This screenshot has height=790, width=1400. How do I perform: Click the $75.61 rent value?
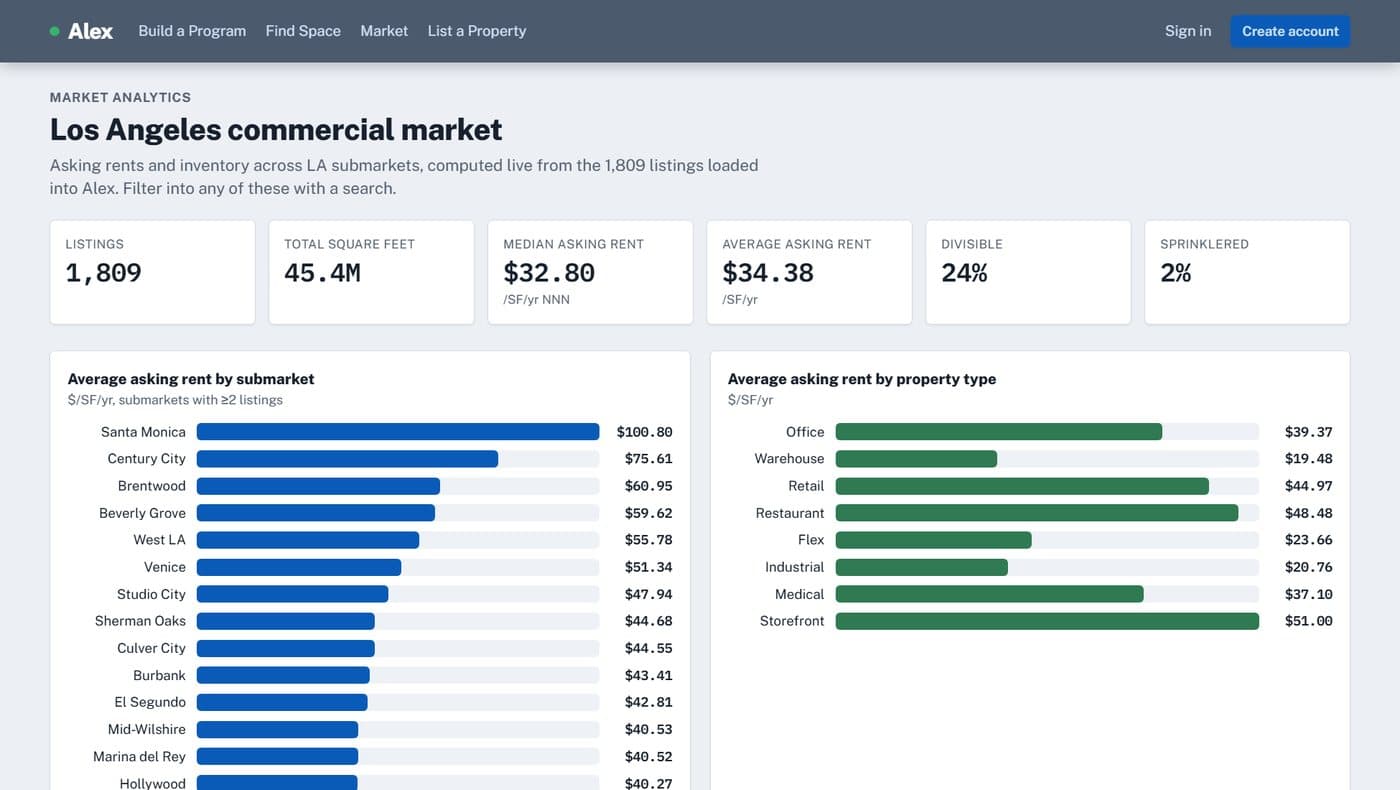(x=648, y=459)
